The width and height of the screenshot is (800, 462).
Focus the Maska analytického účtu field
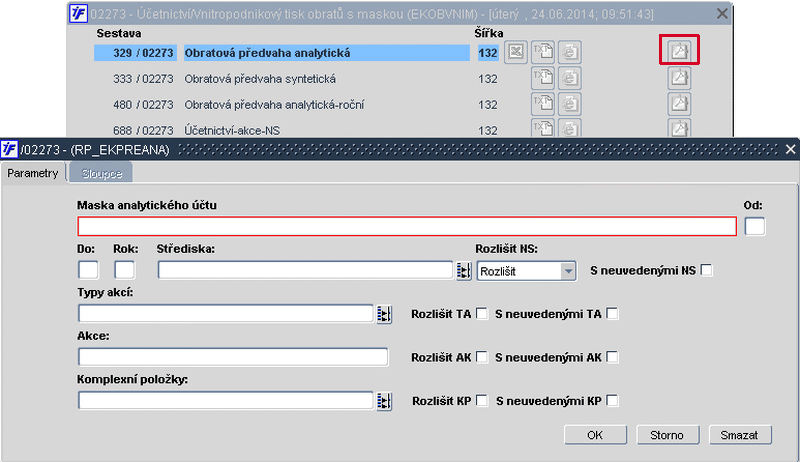pyautogui.click(x=407, y=226)
